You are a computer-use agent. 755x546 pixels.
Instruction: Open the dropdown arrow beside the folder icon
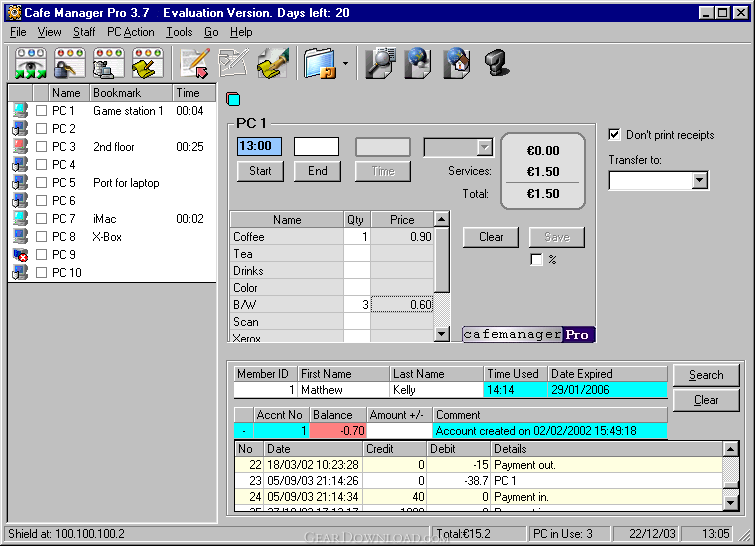345,63
